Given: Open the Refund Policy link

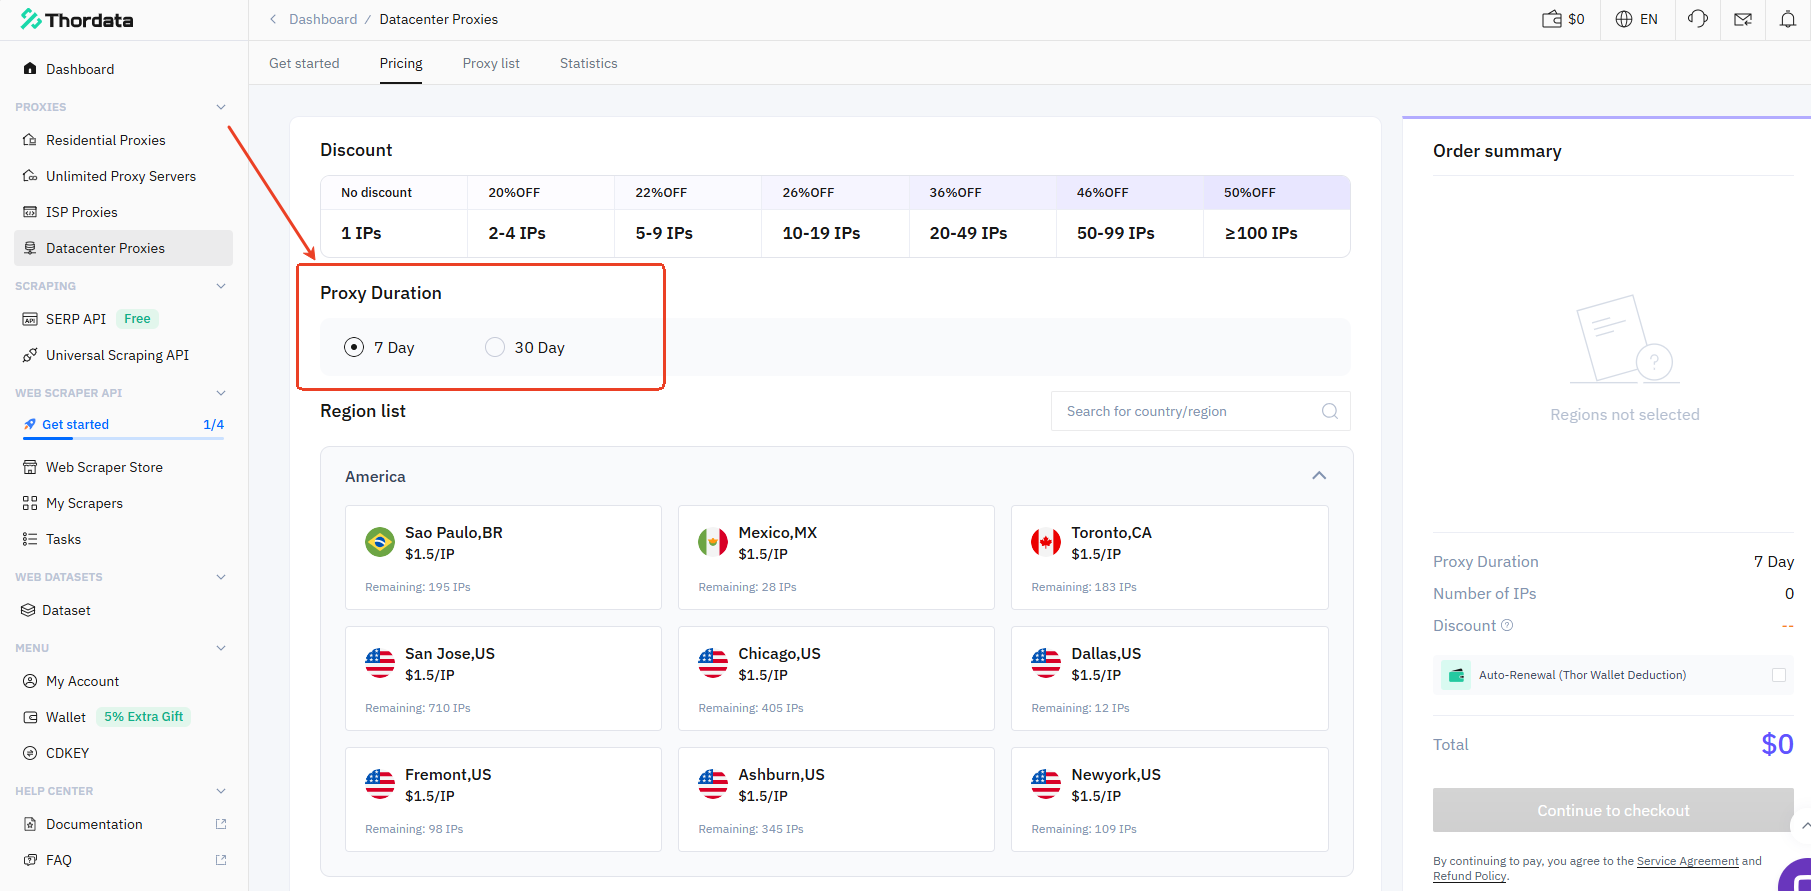Looking at the screenshot, I should [x=1469, y=876].
